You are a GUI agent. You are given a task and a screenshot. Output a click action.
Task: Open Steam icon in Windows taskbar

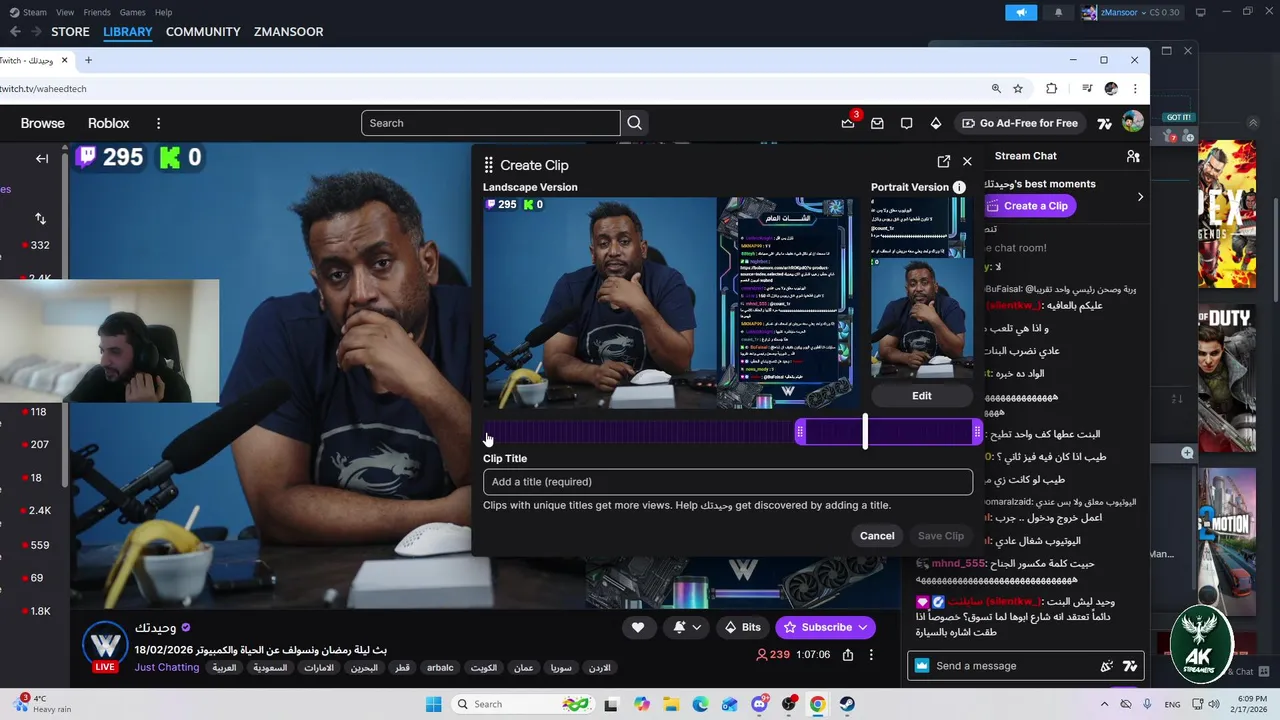(x=846, y=704)
